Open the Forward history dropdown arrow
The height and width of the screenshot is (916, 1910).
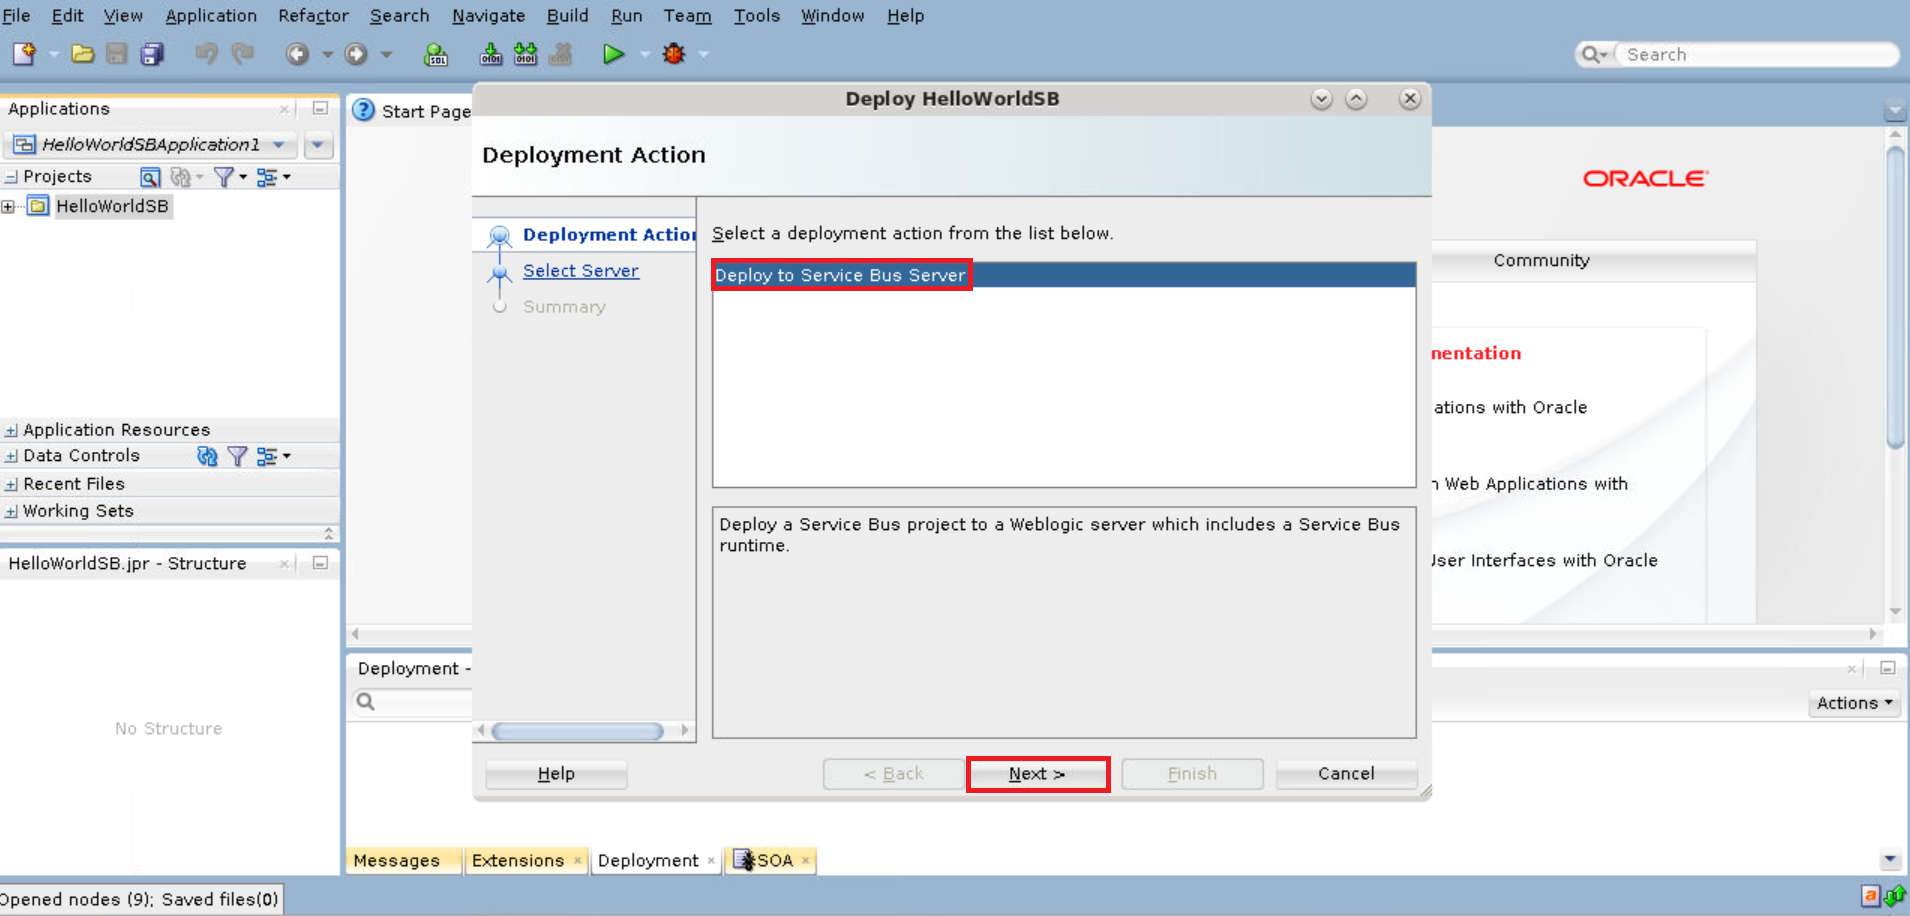(x=386, y=54)
